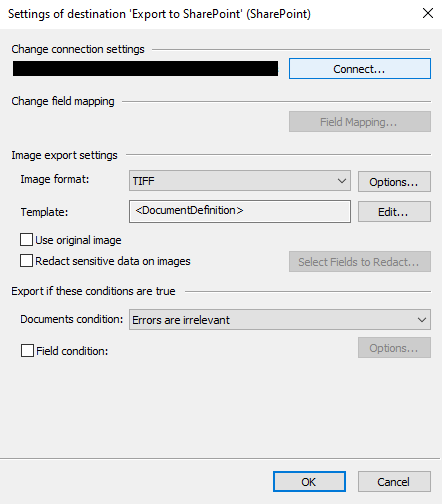This screenshot has width=442, height=504.
Task: Open the Image format dropdown showing TIFF
Action: 240,181
